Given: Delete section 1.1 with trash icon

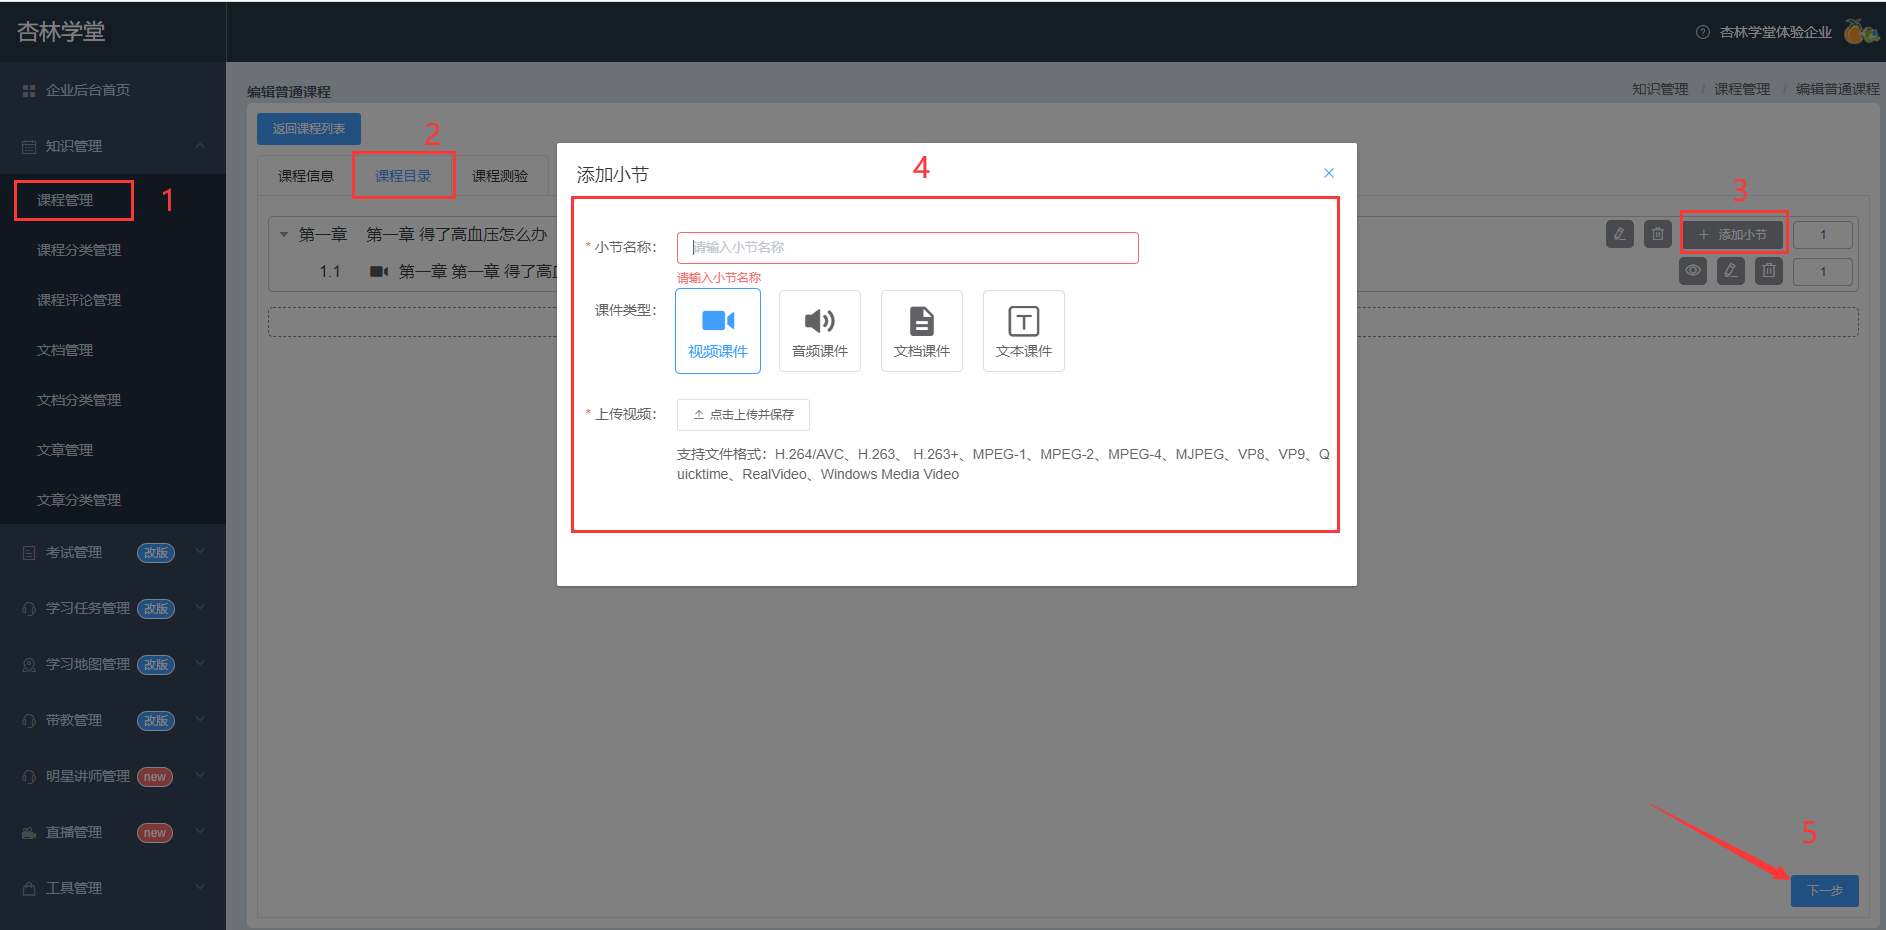Looking at the screenshot, I should 1769,271.
